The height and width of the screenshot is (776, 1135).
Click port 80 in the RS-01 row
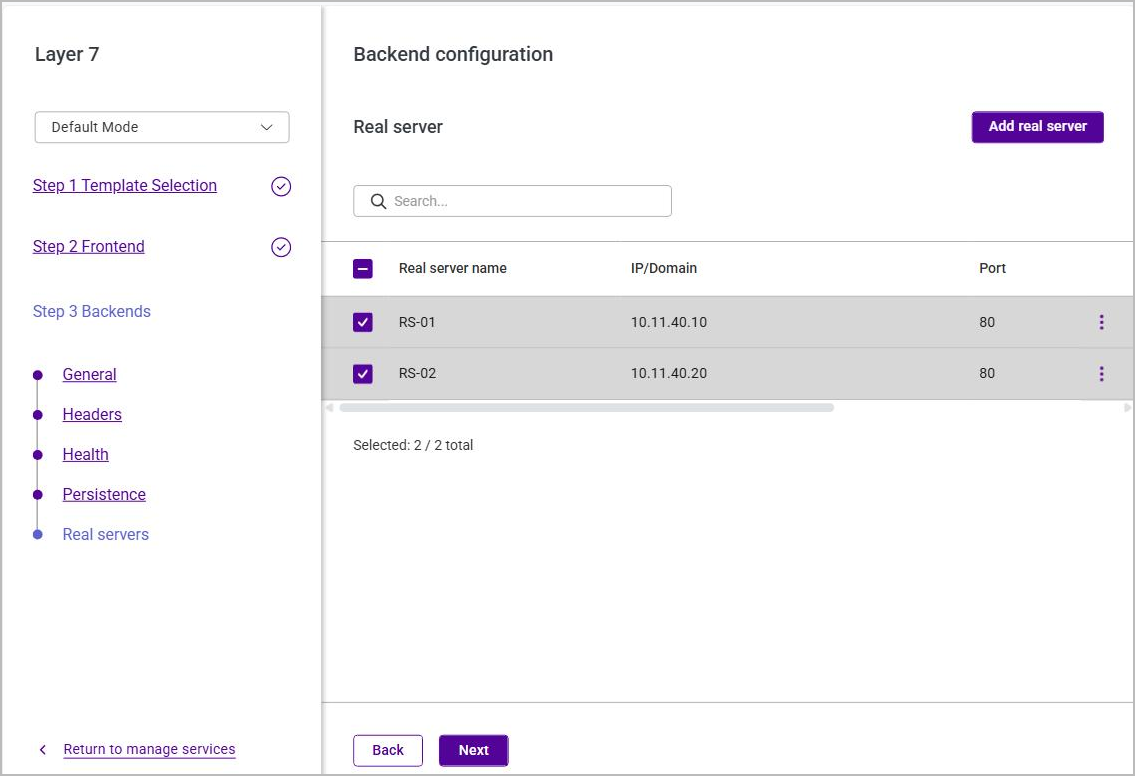(x=987, y=322)
